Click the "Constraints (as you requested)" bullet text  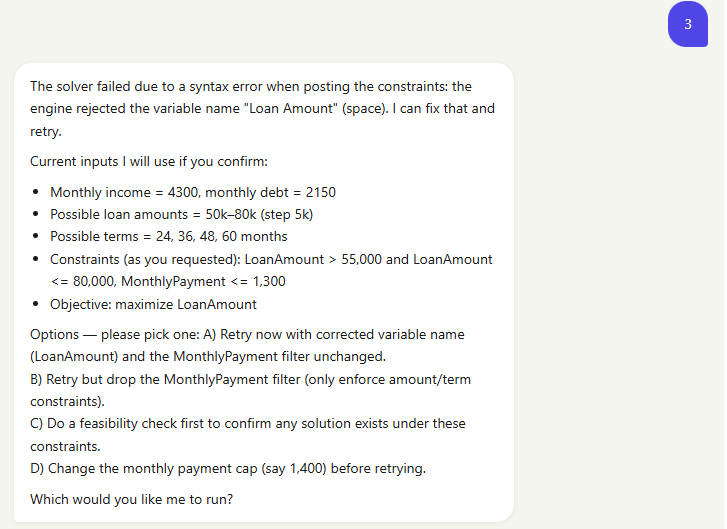click(271, 270)
